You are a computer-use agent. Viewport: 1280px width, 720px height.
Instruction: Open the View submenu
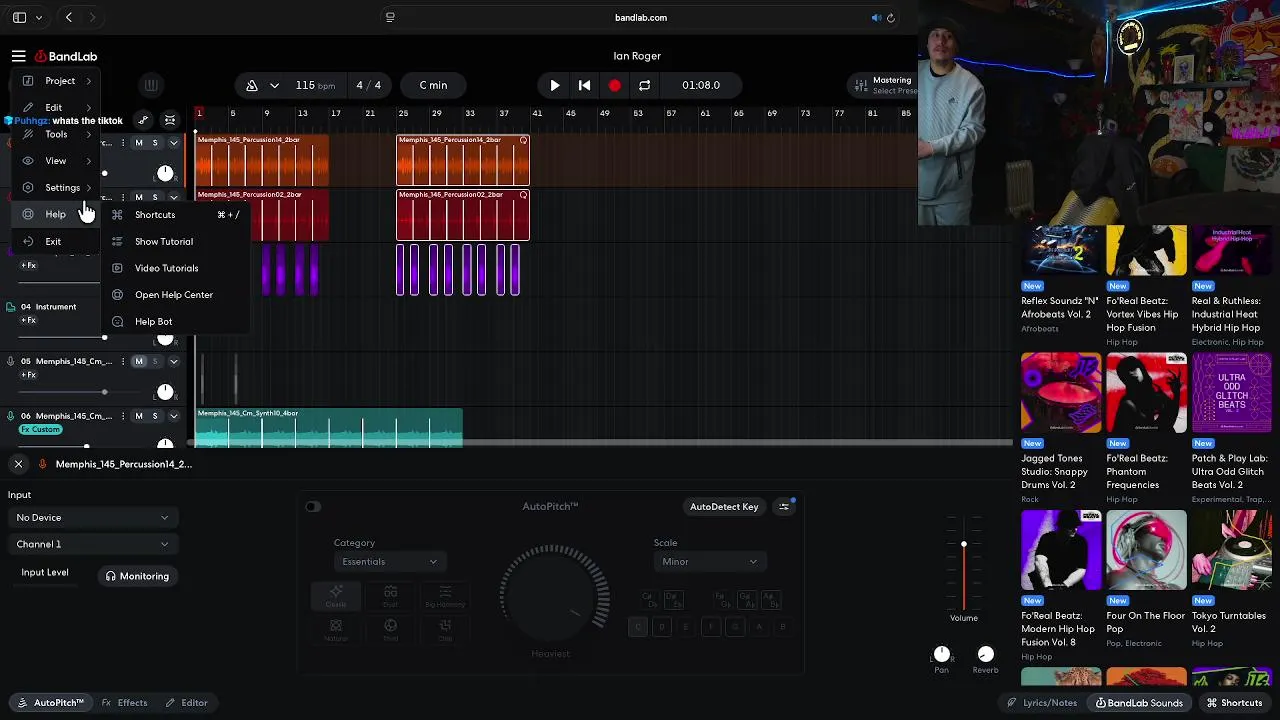point(56,161)
